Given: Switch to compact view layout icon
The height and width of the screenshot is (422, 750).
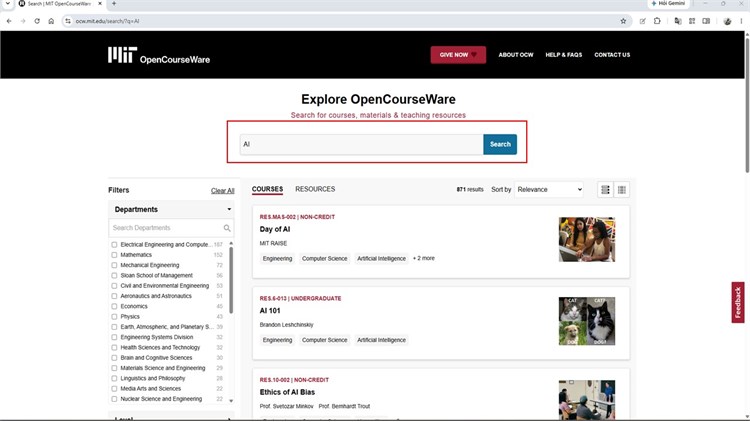Looking at the screenshot, I should 622,189.
